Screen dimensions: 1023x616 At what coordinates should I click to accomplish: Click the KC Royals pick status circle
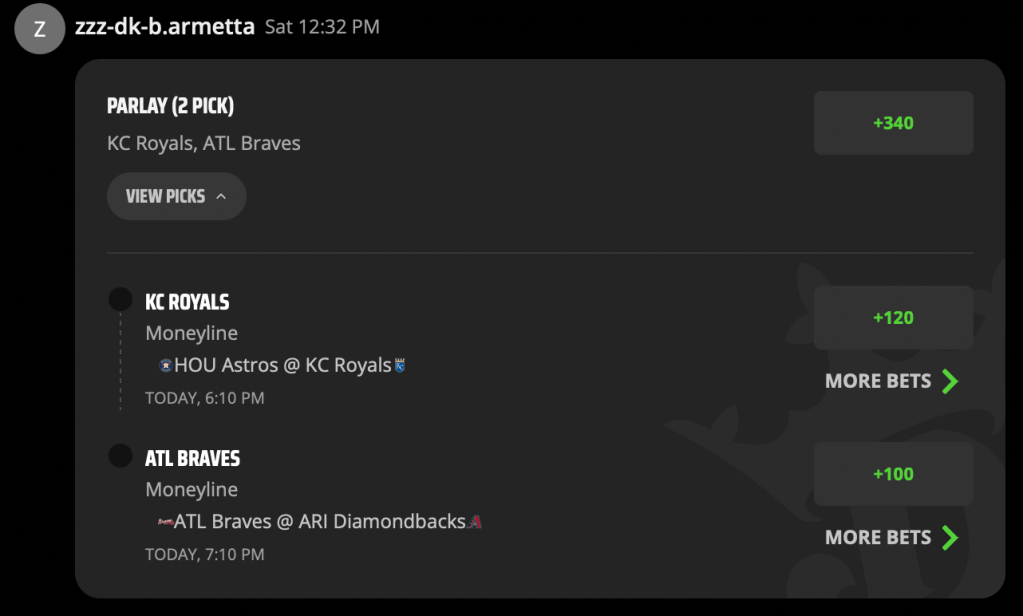tap(120, 300)
